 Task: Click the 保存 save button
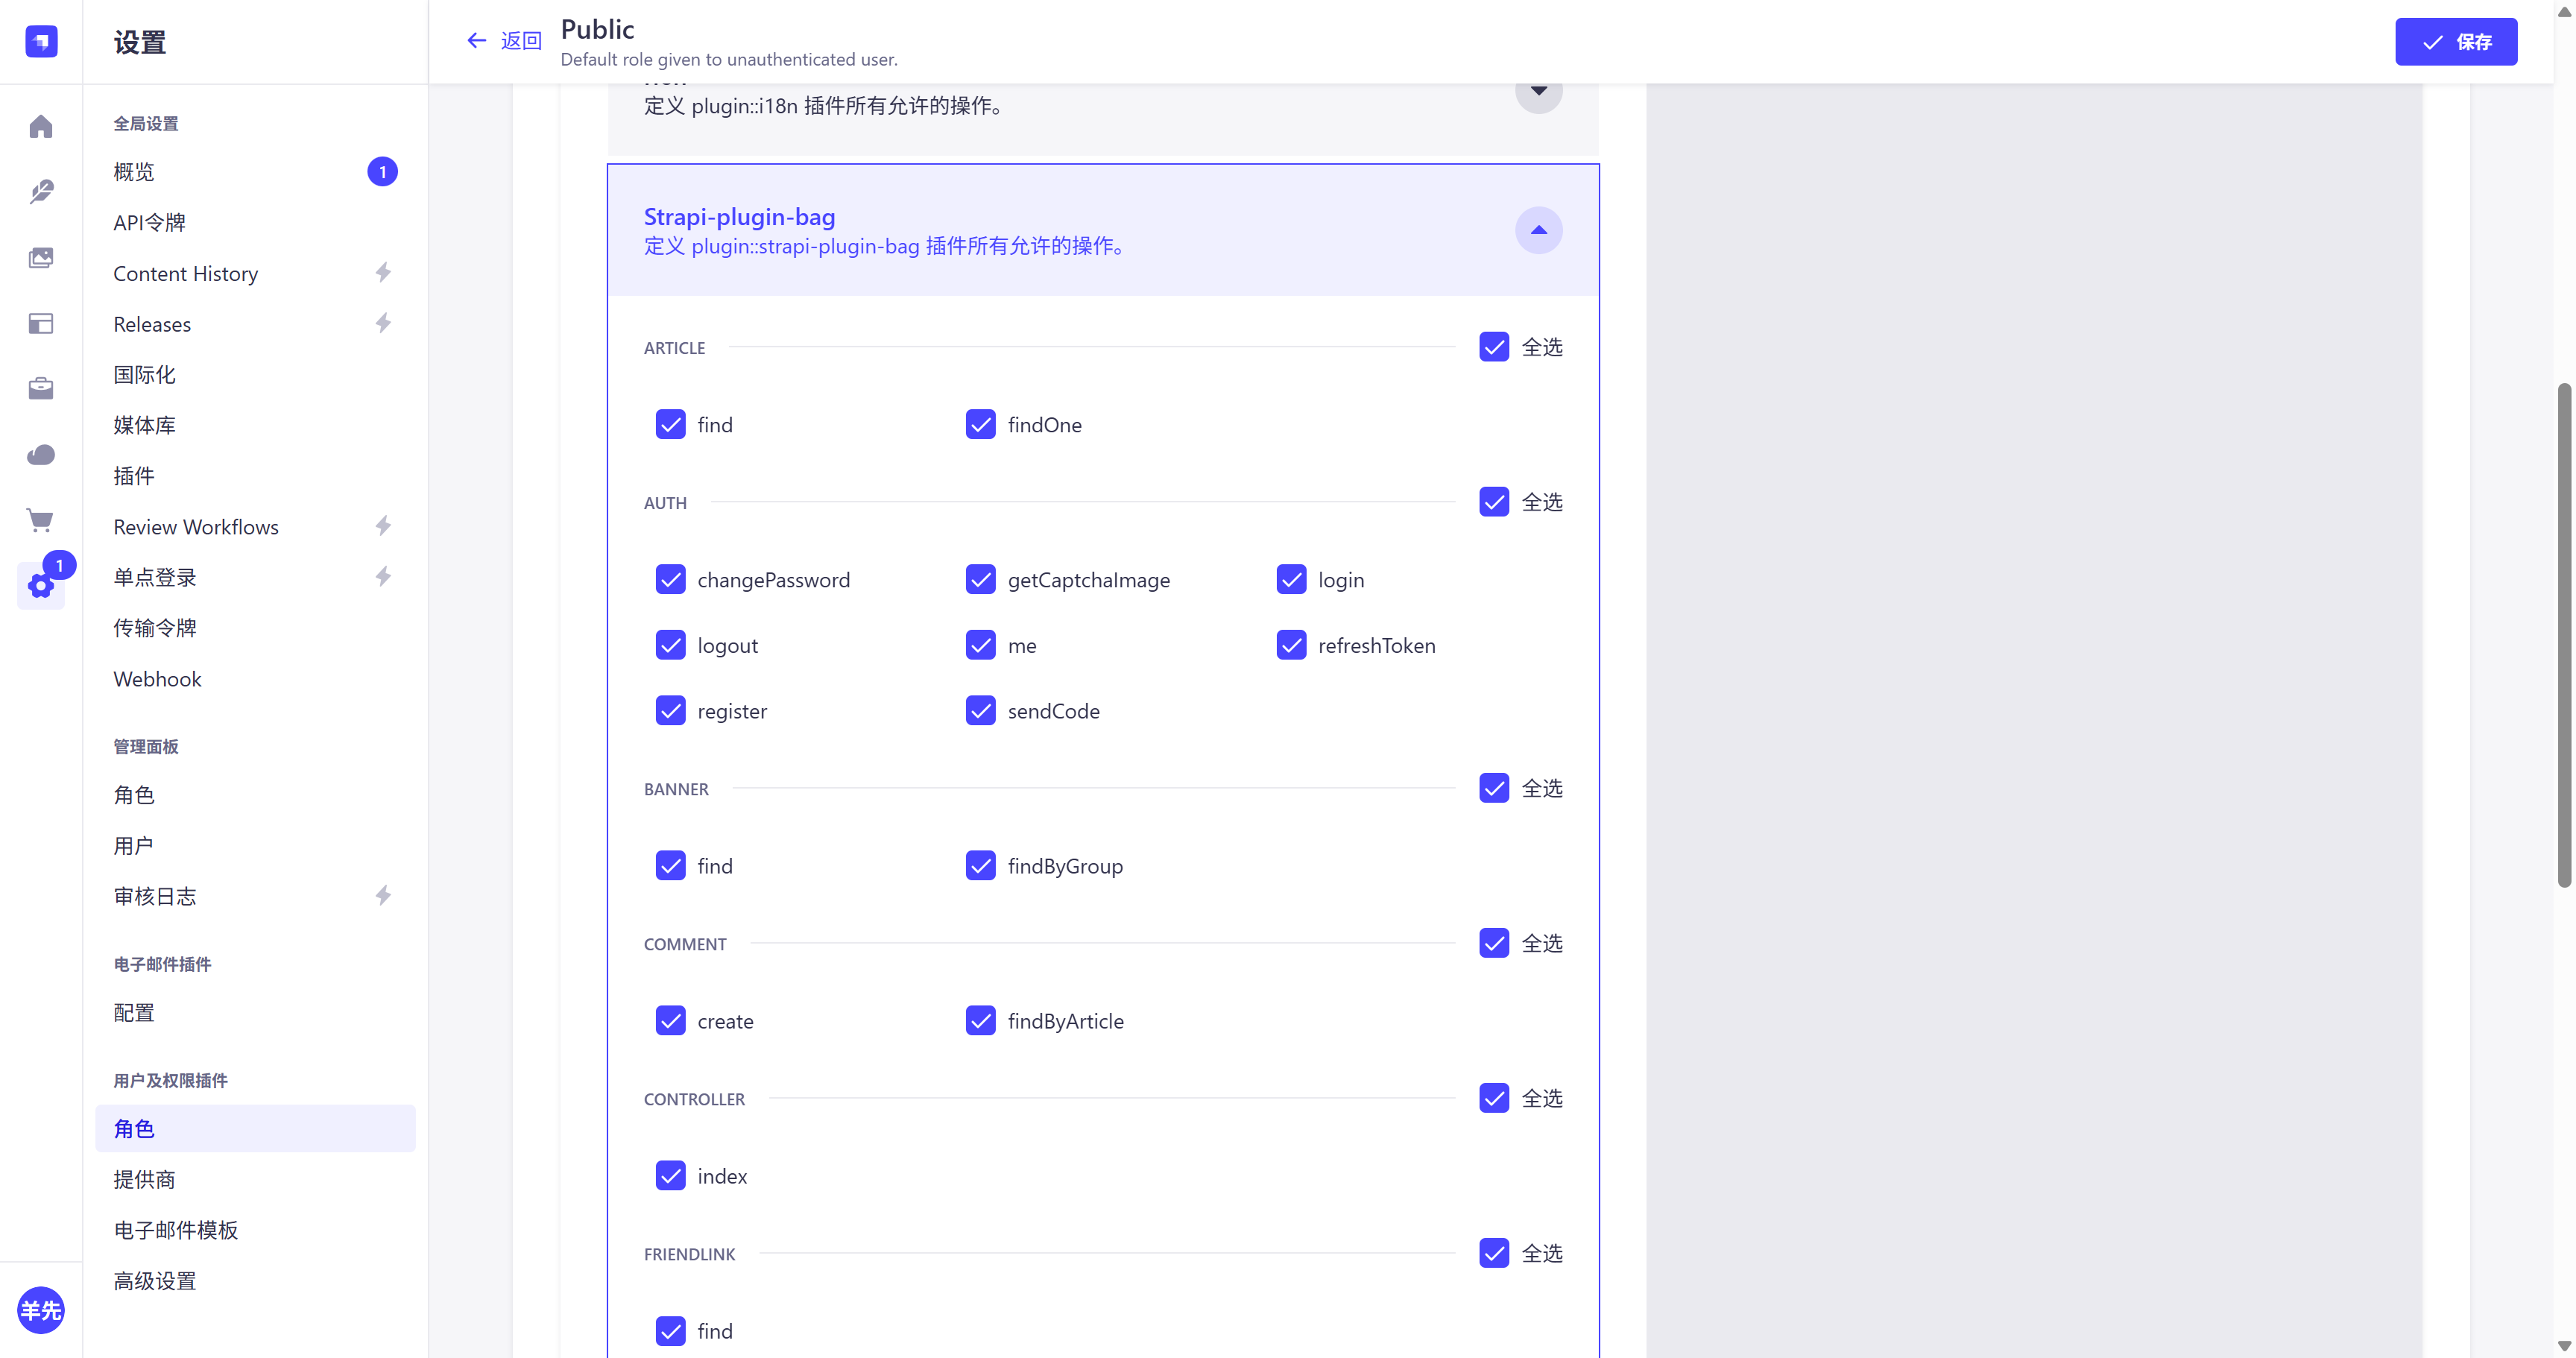pos(2455,42)
